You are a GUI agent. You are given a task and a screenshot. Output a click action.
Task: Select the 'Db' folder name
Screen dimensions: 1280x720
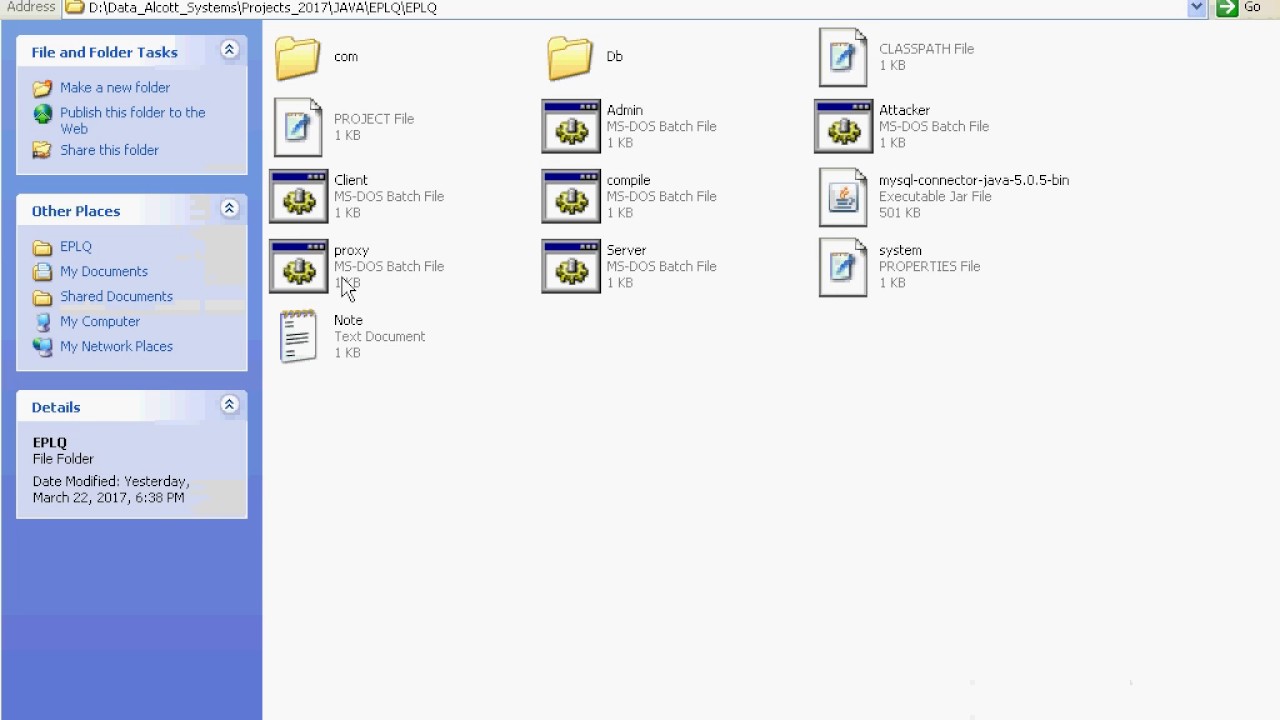click(615, 56)
